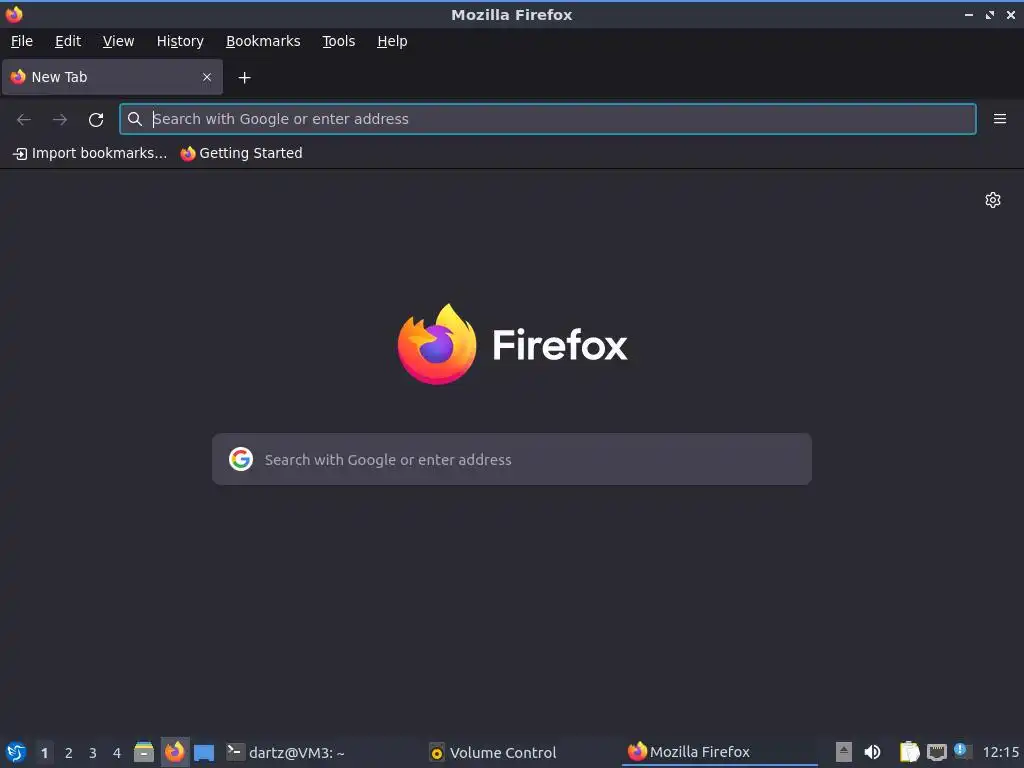
Task: Open the system start menu in the taskbar
Action: click(16, 752)
